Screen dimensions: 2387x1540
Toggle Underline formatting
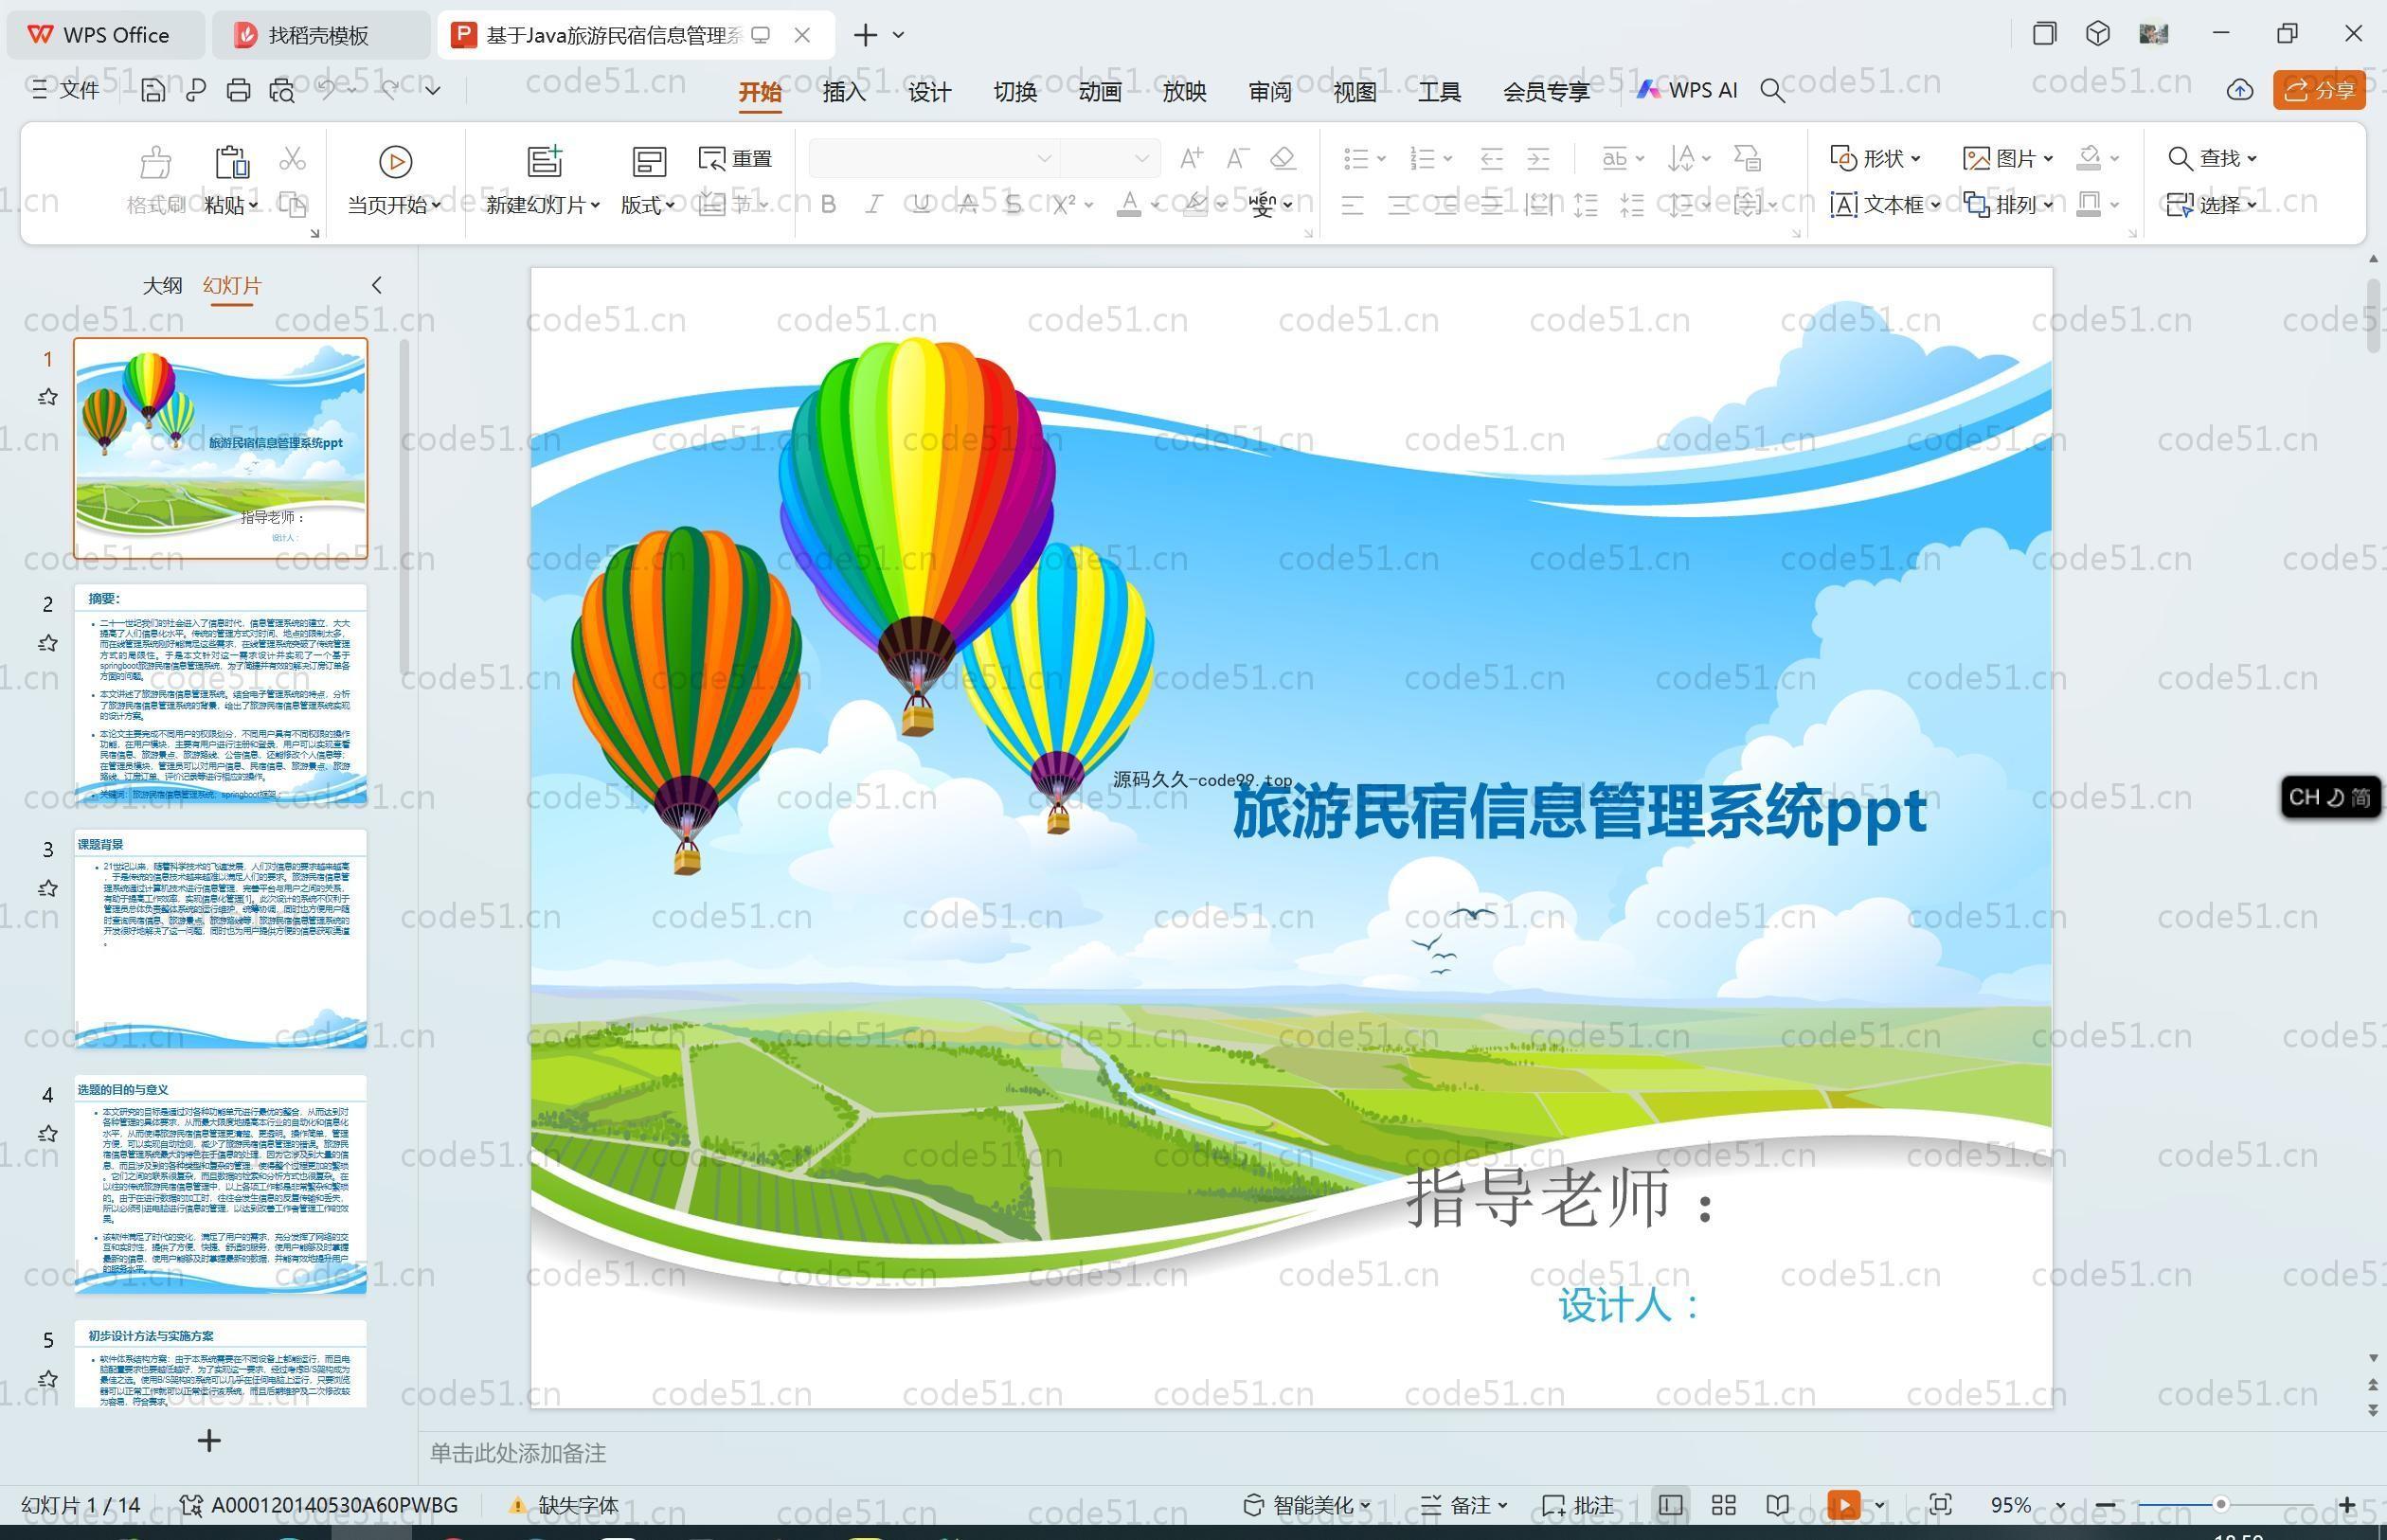[x=921, y=205]
